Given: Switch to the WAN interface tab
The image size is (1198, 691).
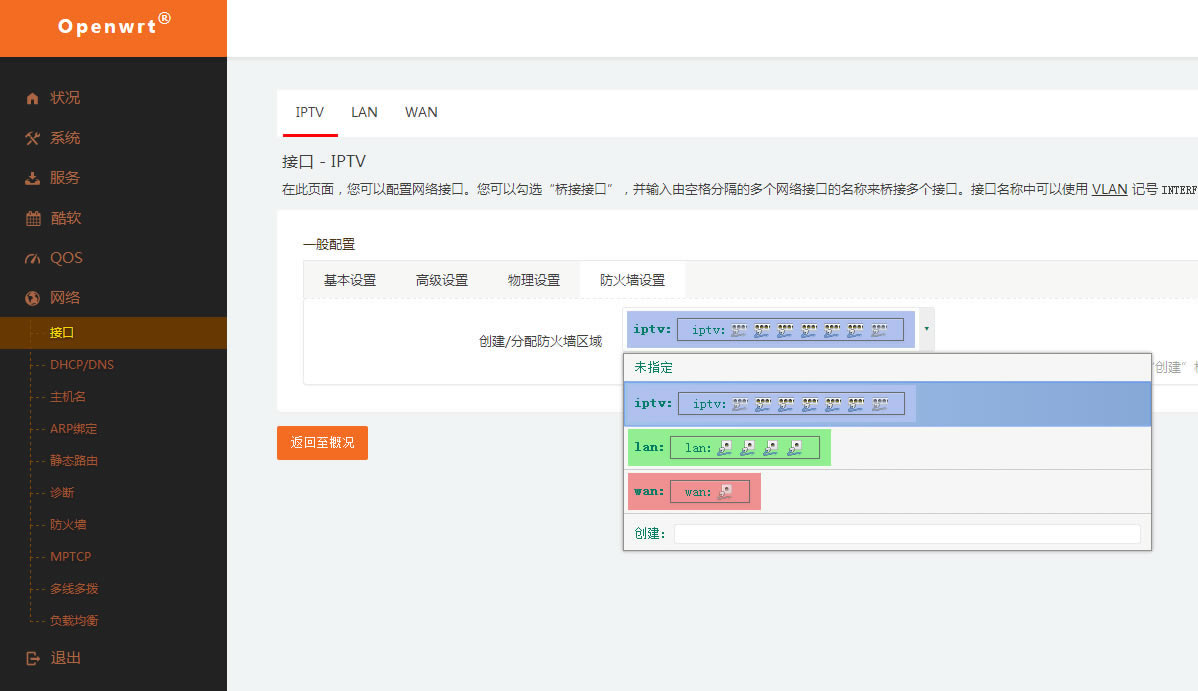Looking at the screenshot, I should tap(421, 112).
